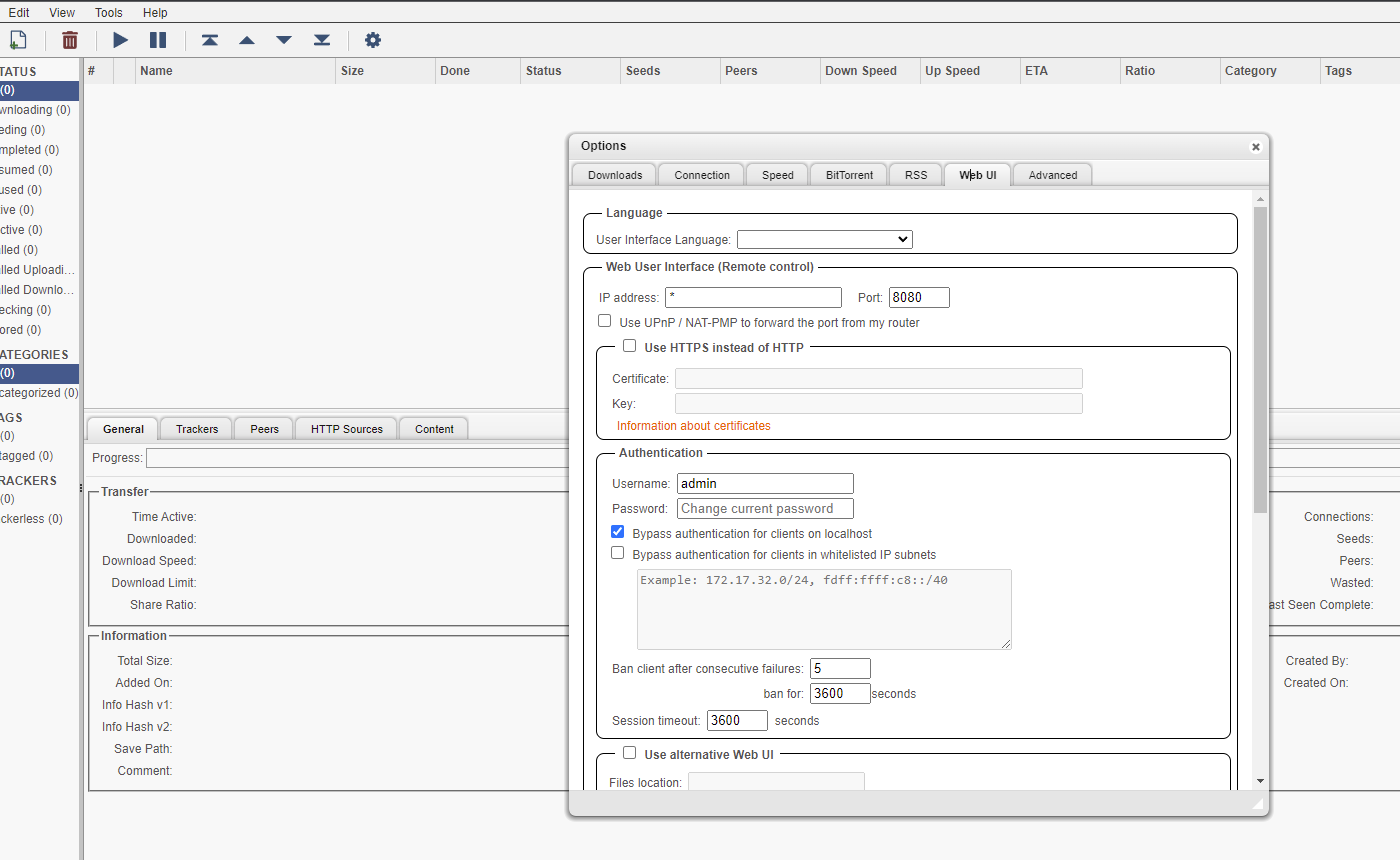Viewport: 1400px width, 860px height.
Task: Enable UPnP / NAT-PMP port forwarding checkbox
Action: [605, 321]
